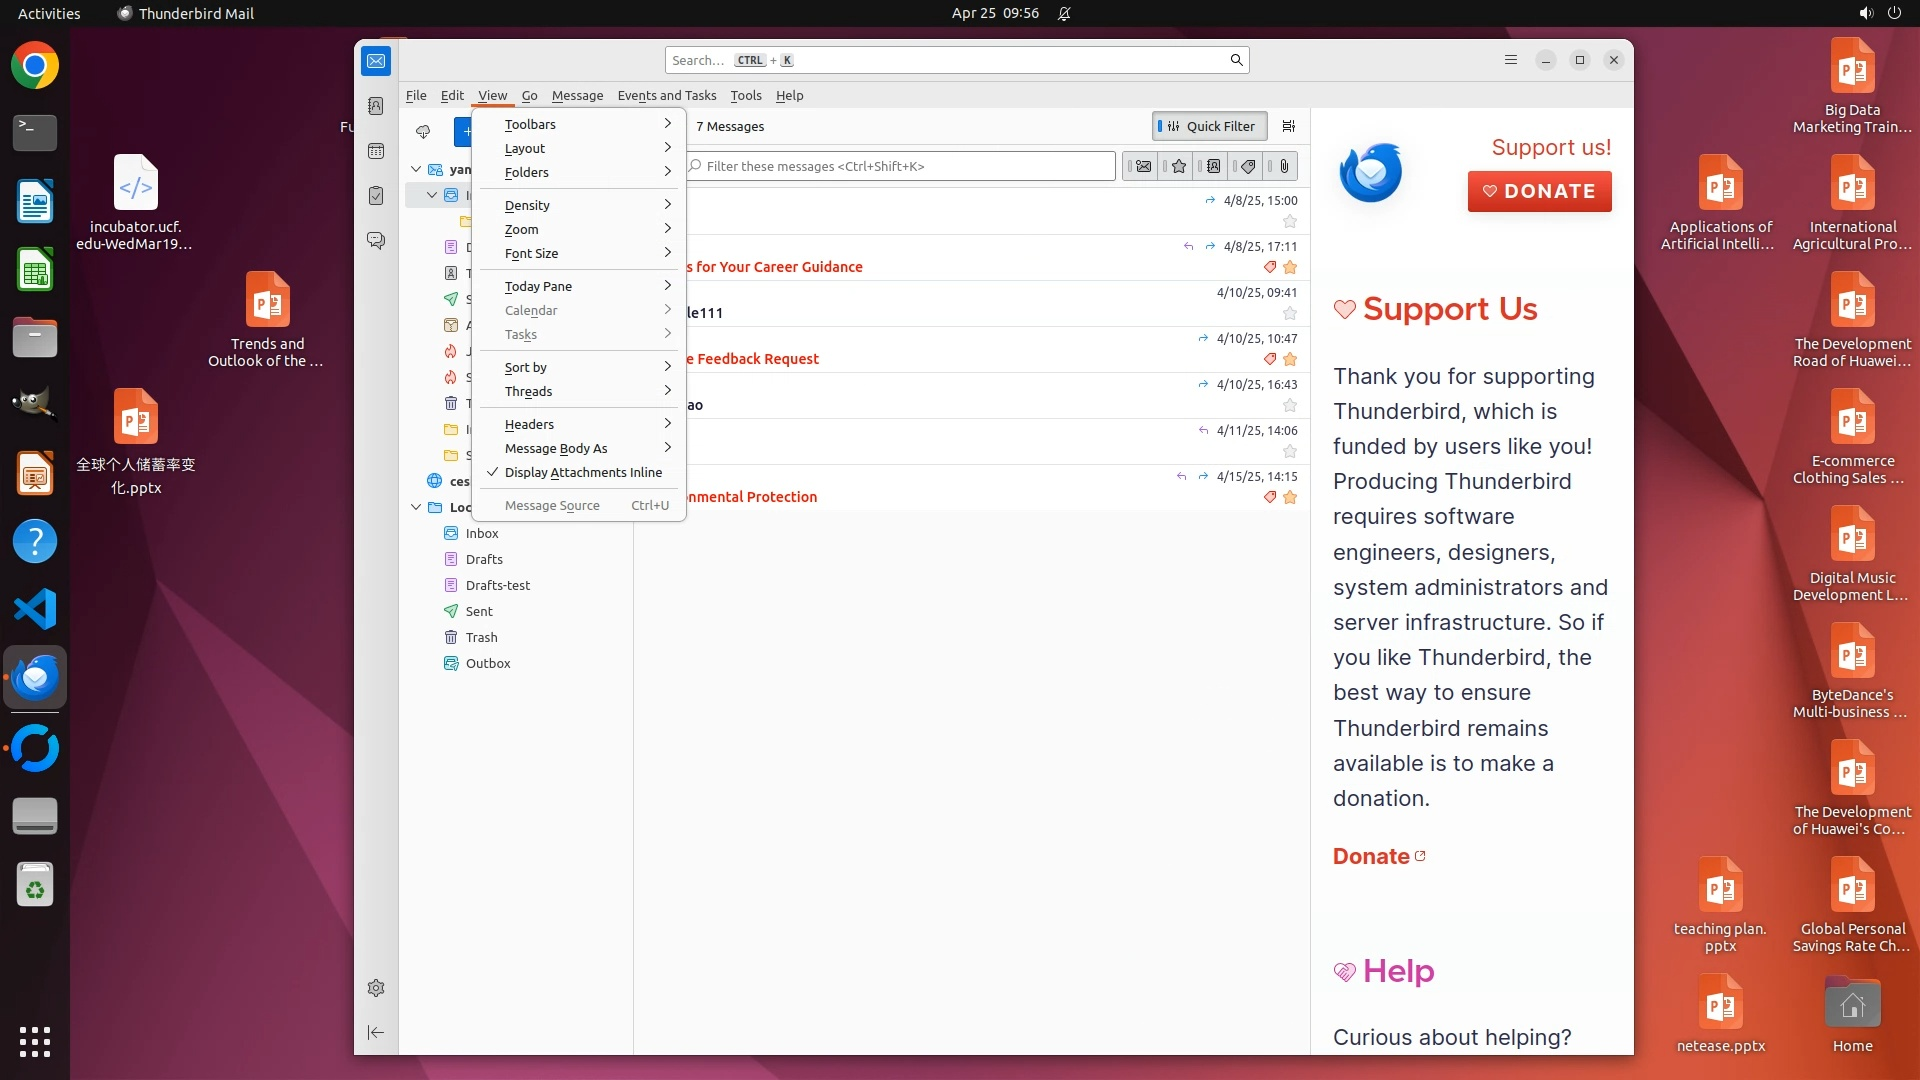Open the Thunderbird app menu (hamburger)
Viewport: 1920px width, 1080px height.
(1511, 60)
